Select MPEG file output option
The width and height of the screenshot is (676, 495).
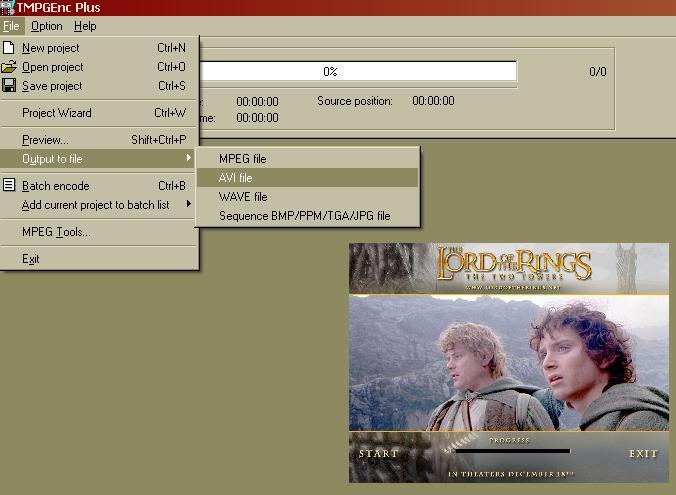tap(307, 159)
